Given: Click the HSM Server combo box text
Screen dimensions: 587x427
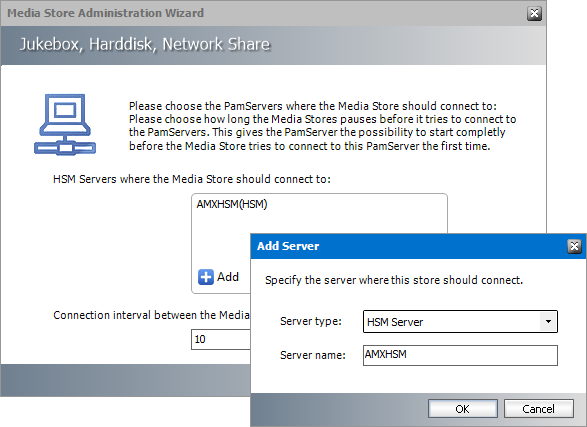Looking at the screenshot, I should [395, 322].
